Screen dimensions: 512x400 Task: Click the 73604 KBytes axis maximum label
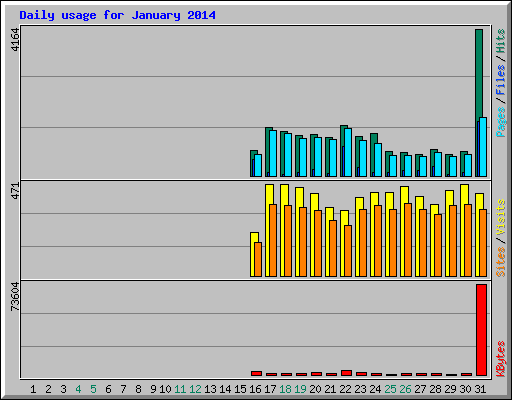pyautogui.click(x=15, y=296)
